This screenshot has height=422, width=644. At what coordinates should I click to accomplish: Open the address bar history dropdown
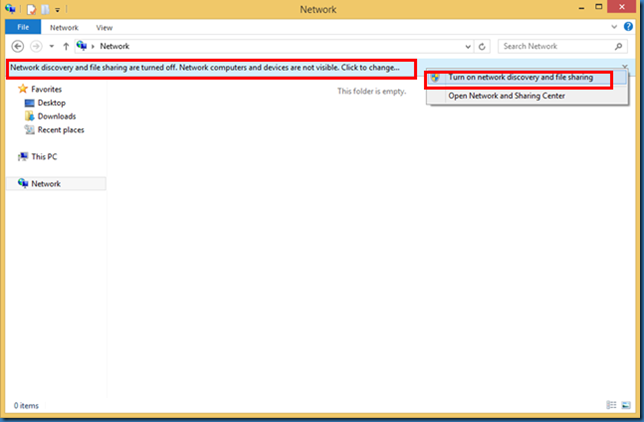[x=468, y=46]
